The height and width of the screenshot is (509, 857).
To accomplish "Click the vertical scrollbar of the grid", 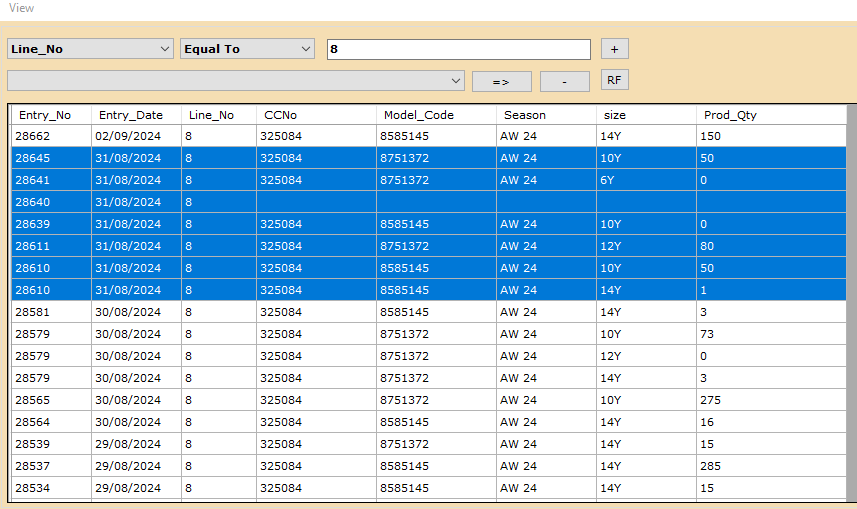I will click(x=851, y=300).
